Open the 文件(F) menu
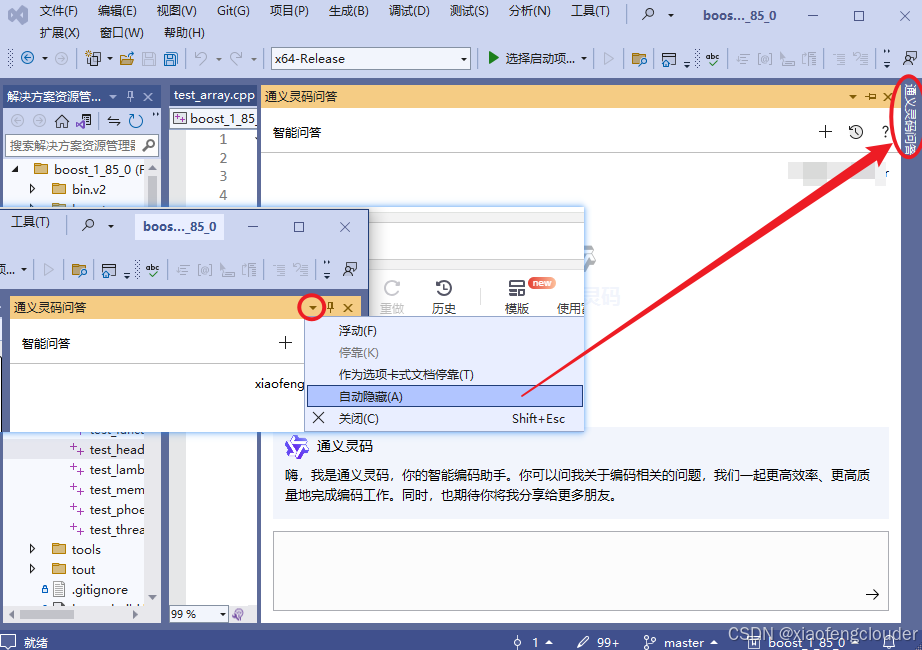Viewport: 922px width, 650px height. [x=58, y=11]
